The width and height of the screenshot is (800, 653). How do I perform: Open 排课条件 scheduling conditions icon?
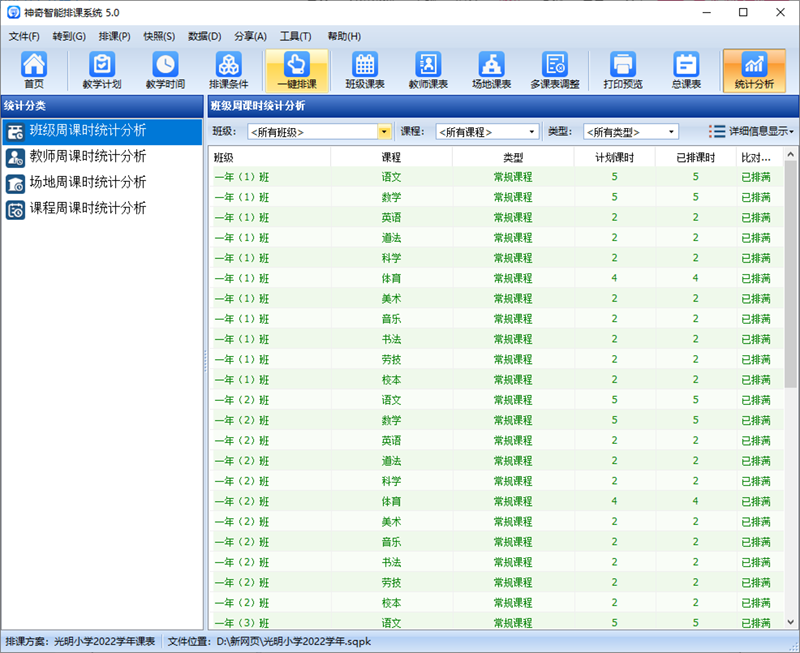(x=229, y=70)
